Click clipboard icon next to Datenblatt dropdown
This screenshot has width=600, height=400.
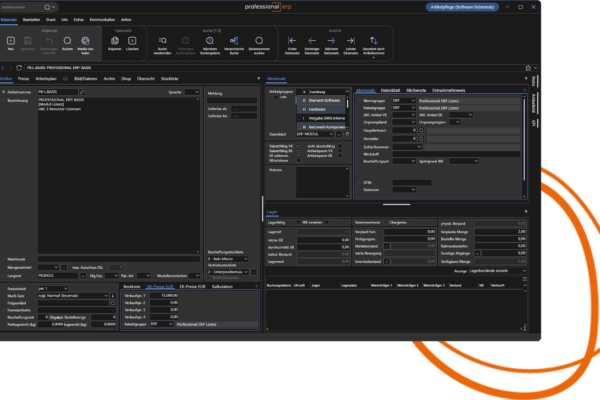347,134
